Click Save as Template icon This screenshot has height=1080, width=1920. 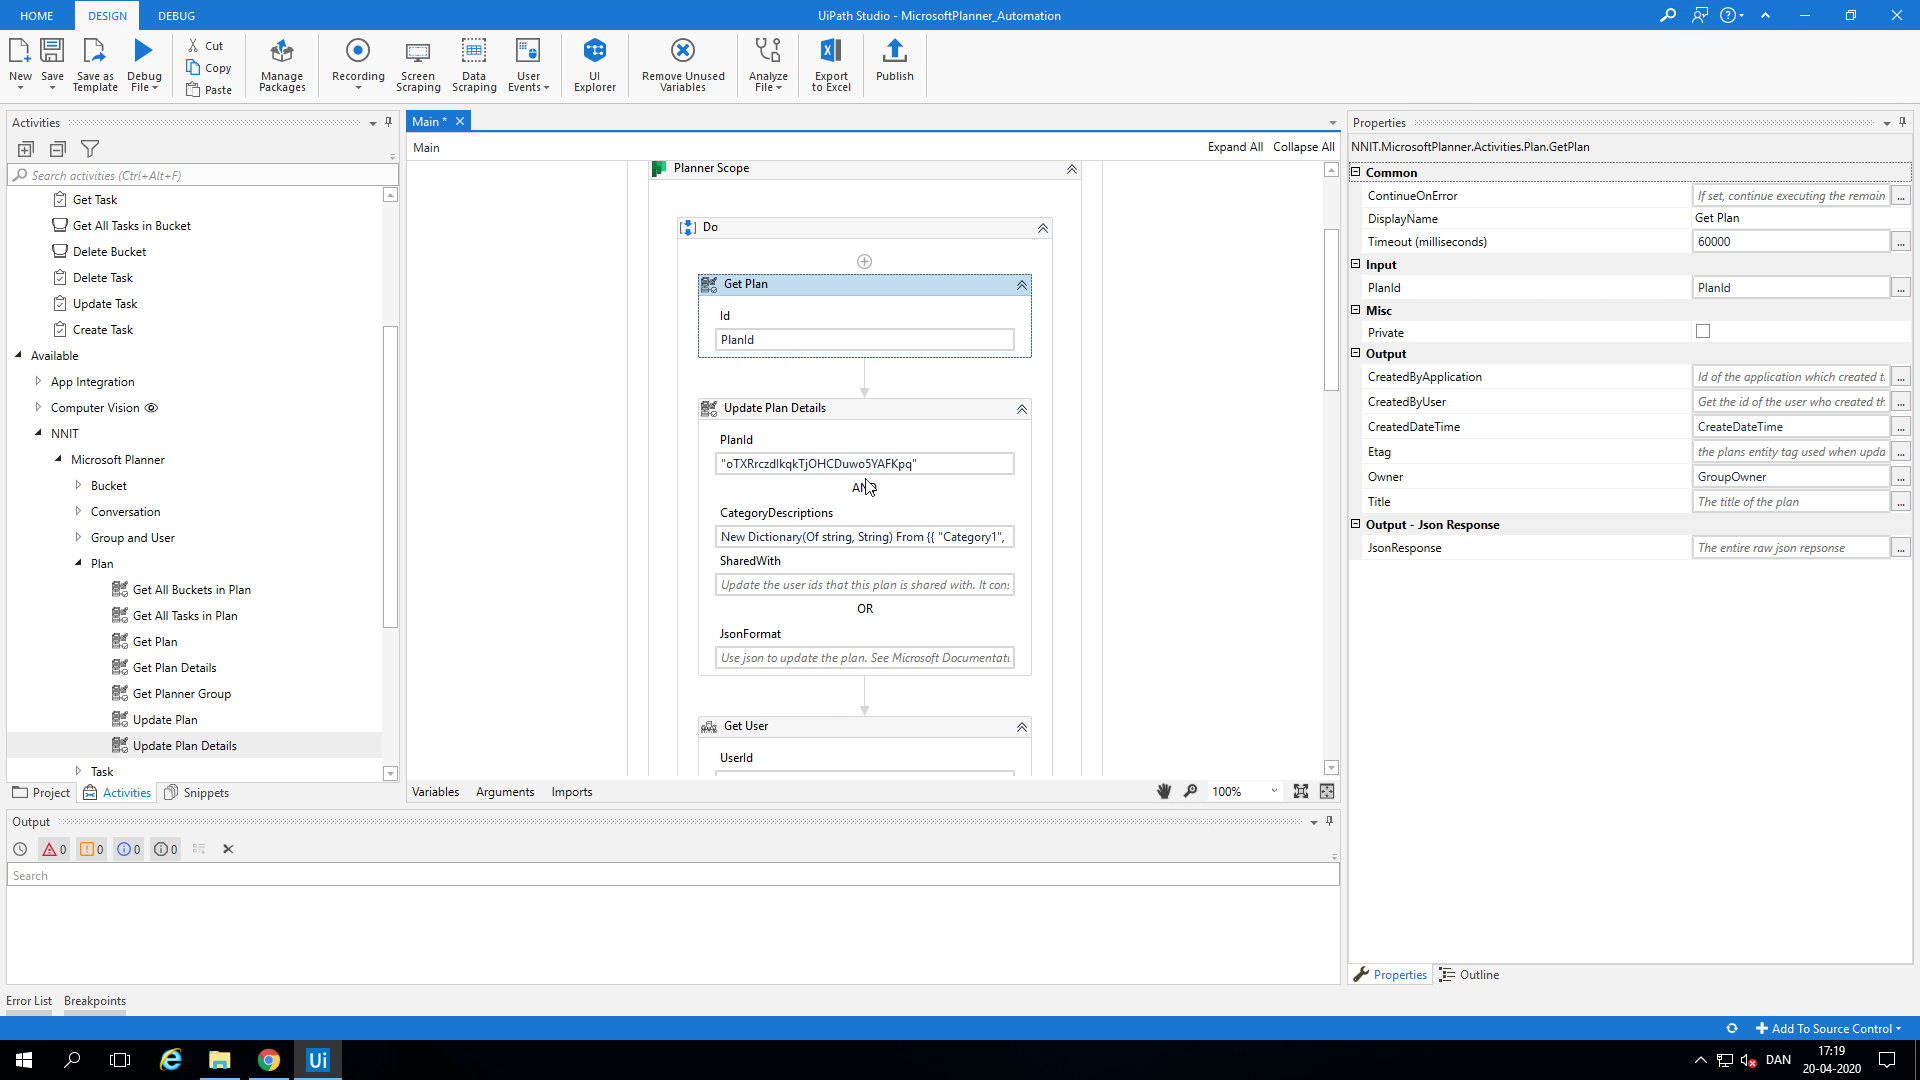pyautogui.click(x=95, y=64)
